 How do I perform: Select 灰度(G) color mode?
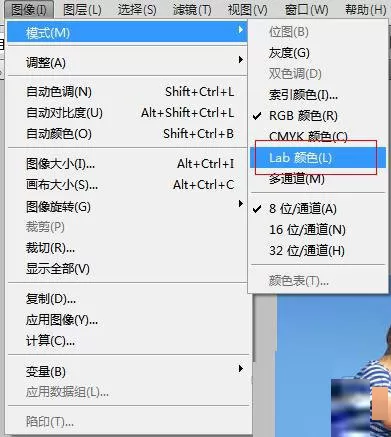(318, 53)
